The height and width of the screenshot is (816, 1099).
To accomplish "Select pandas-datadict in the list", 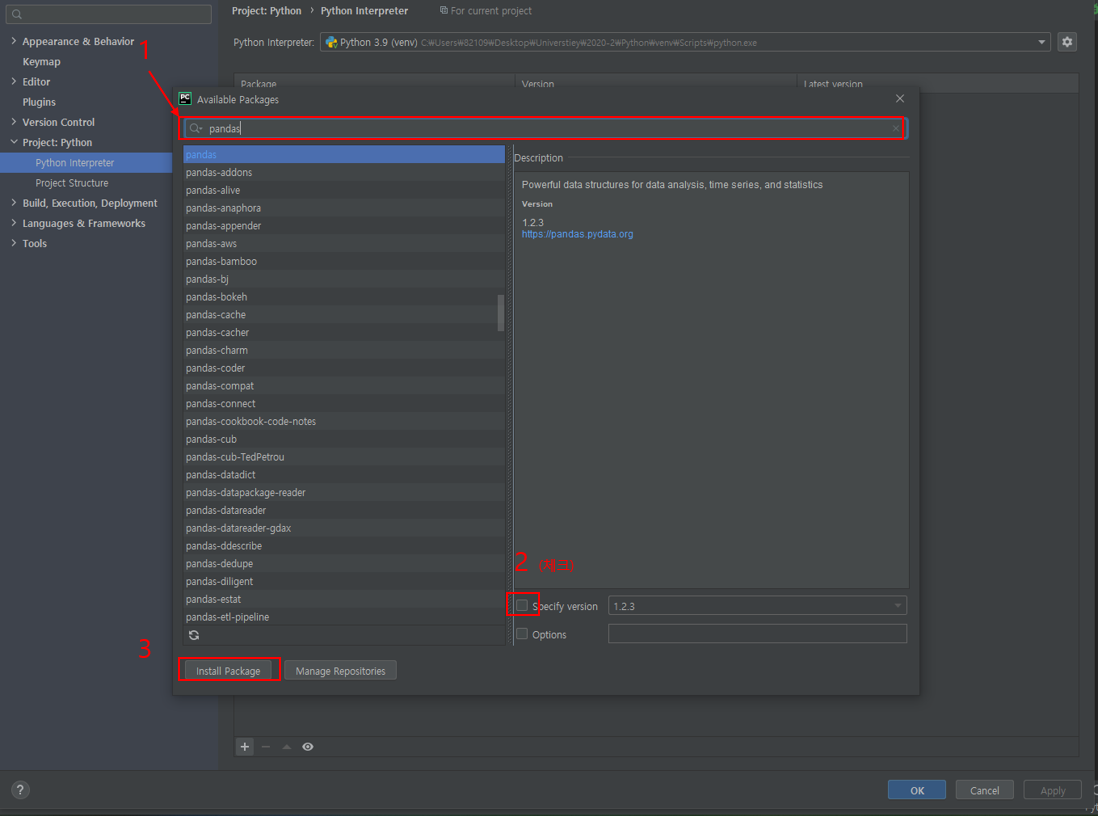I will point(343,475).
